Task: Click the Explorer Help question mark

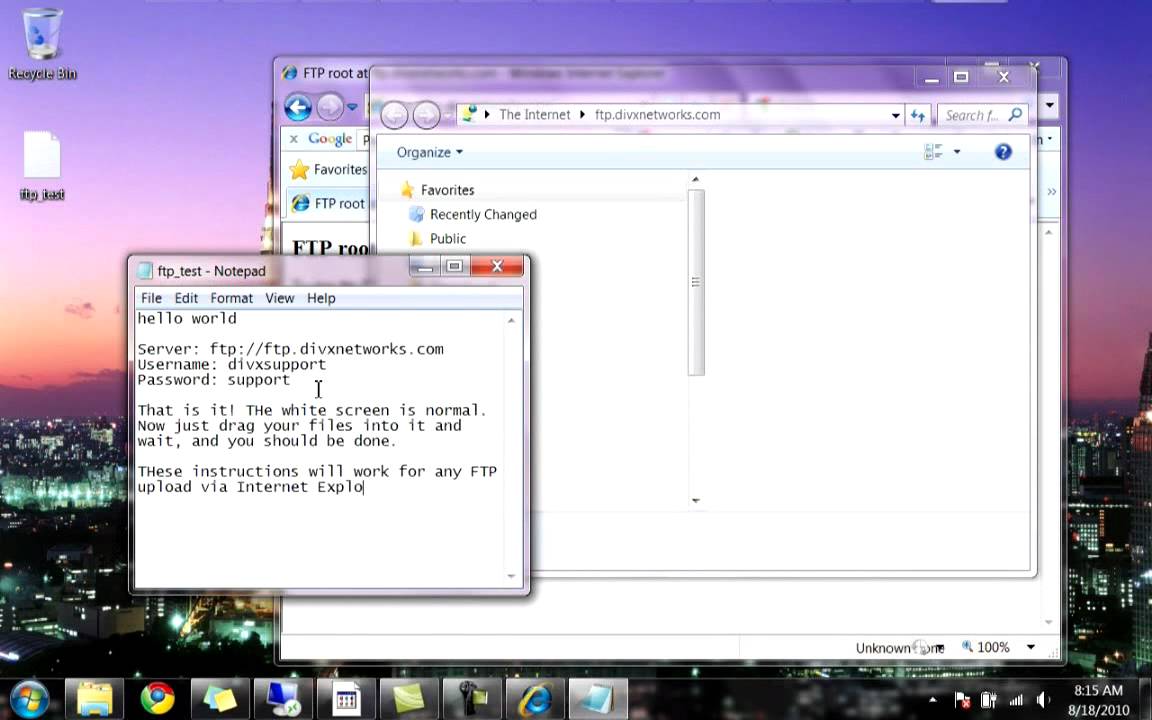Action: coord(1003,151)
